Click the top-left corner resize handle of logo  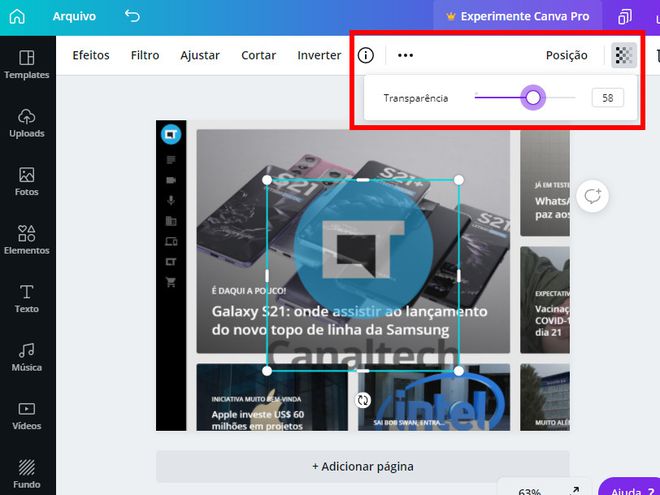point(267,180)
